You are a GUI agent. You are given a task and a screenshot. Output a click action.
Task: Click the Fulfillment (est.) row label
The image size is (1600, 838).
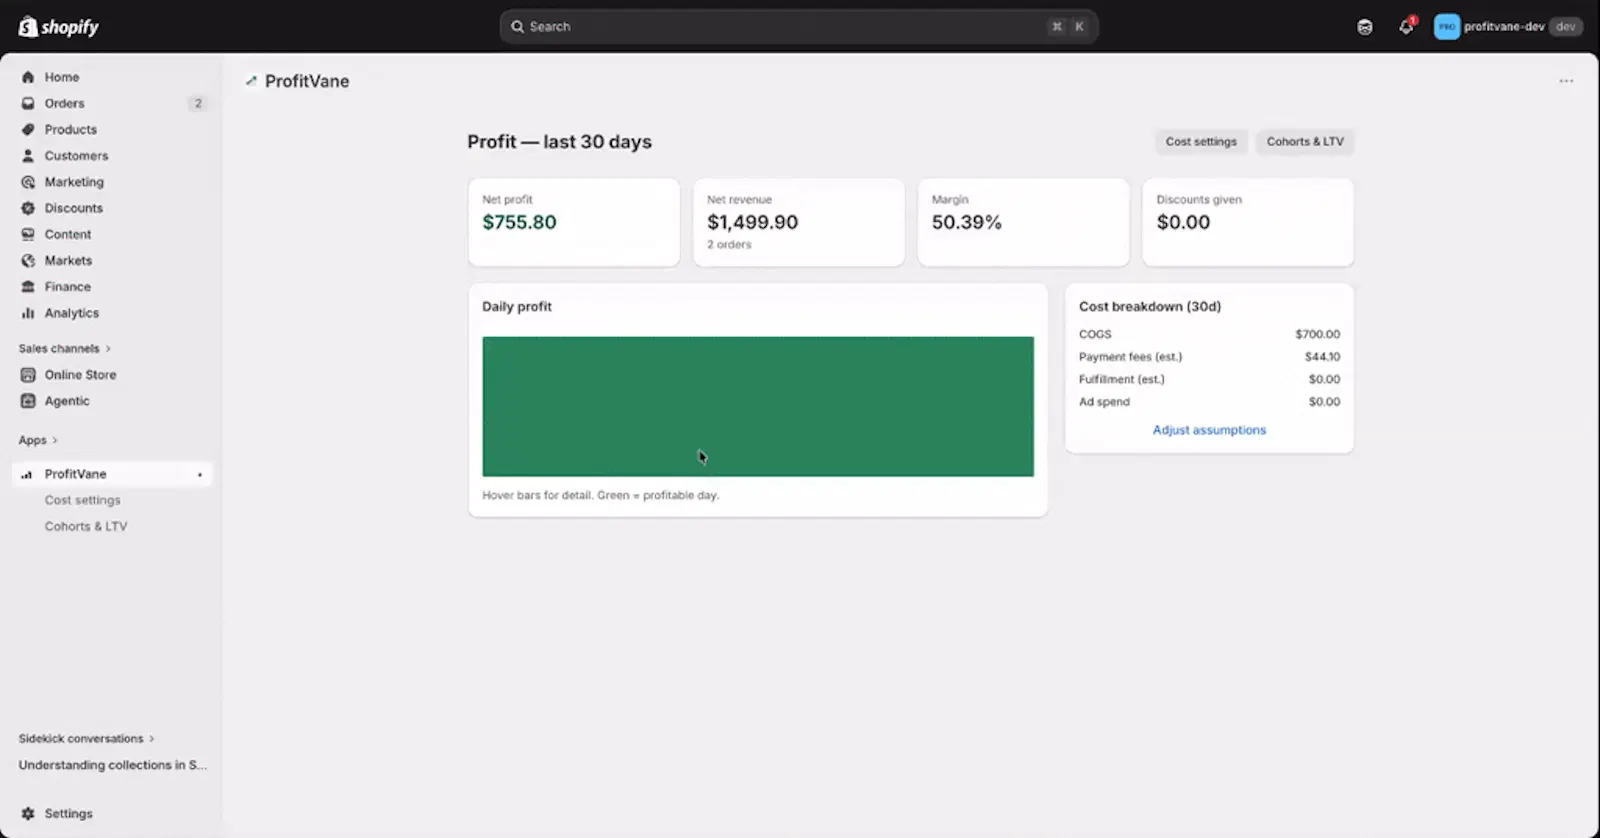click(1121, 379)
